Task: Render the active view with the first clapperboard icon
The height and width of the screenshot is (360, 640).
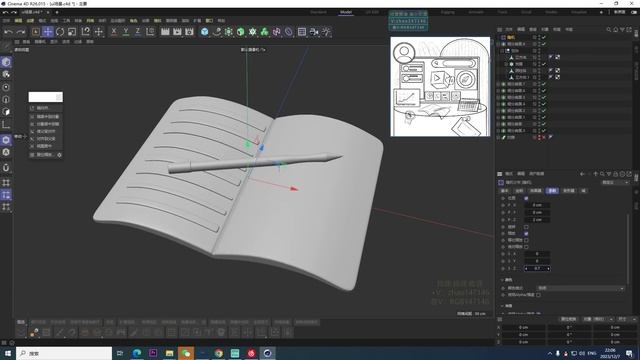Action: pyautogui.click(x=165, y=31)
